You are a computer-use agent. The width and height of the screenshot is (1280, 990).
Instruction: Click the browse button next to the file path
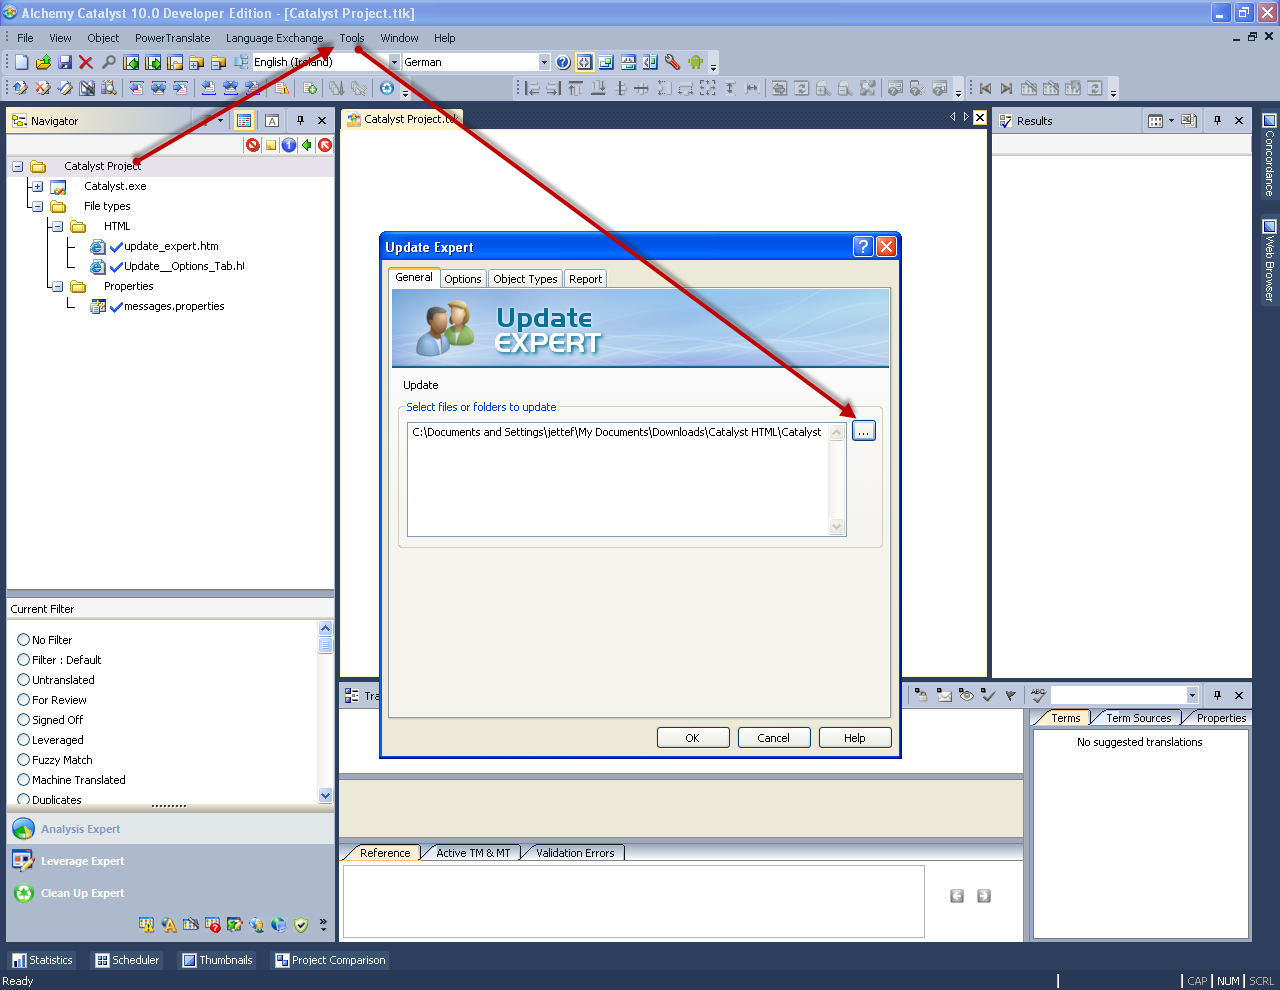pyautogui.click(x=863, y=430)
